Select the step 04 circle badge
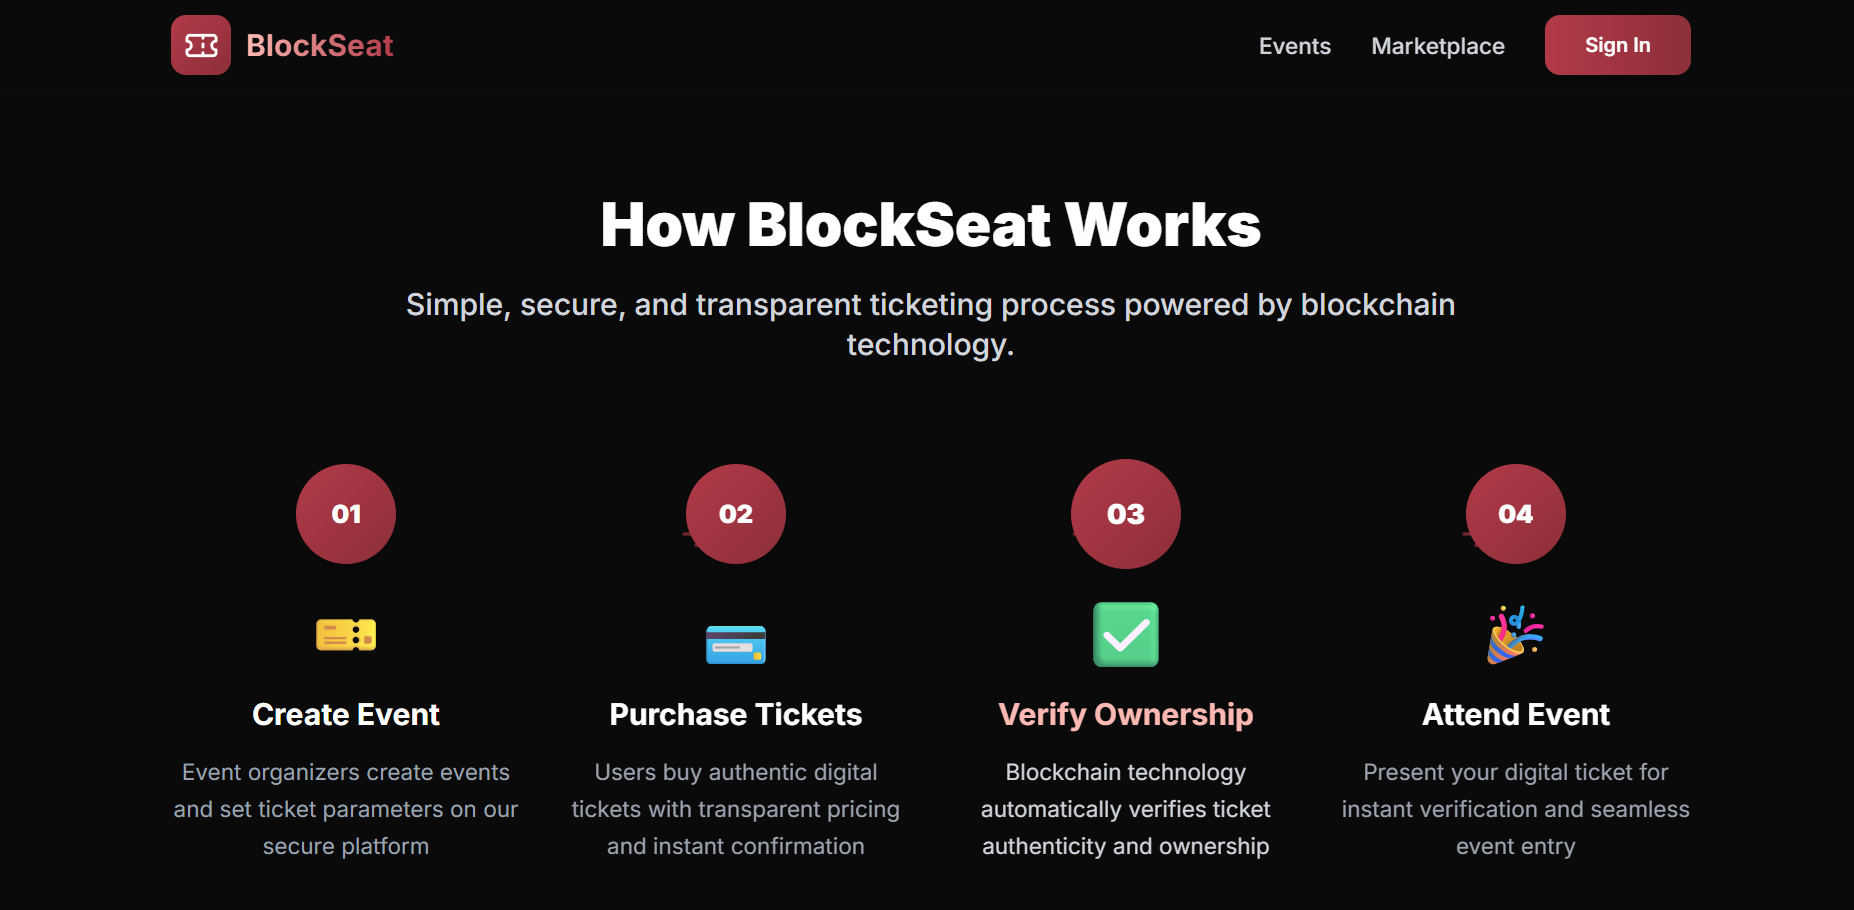The height and width of the screenshot is (910, 1854). tap(1515, 514)
